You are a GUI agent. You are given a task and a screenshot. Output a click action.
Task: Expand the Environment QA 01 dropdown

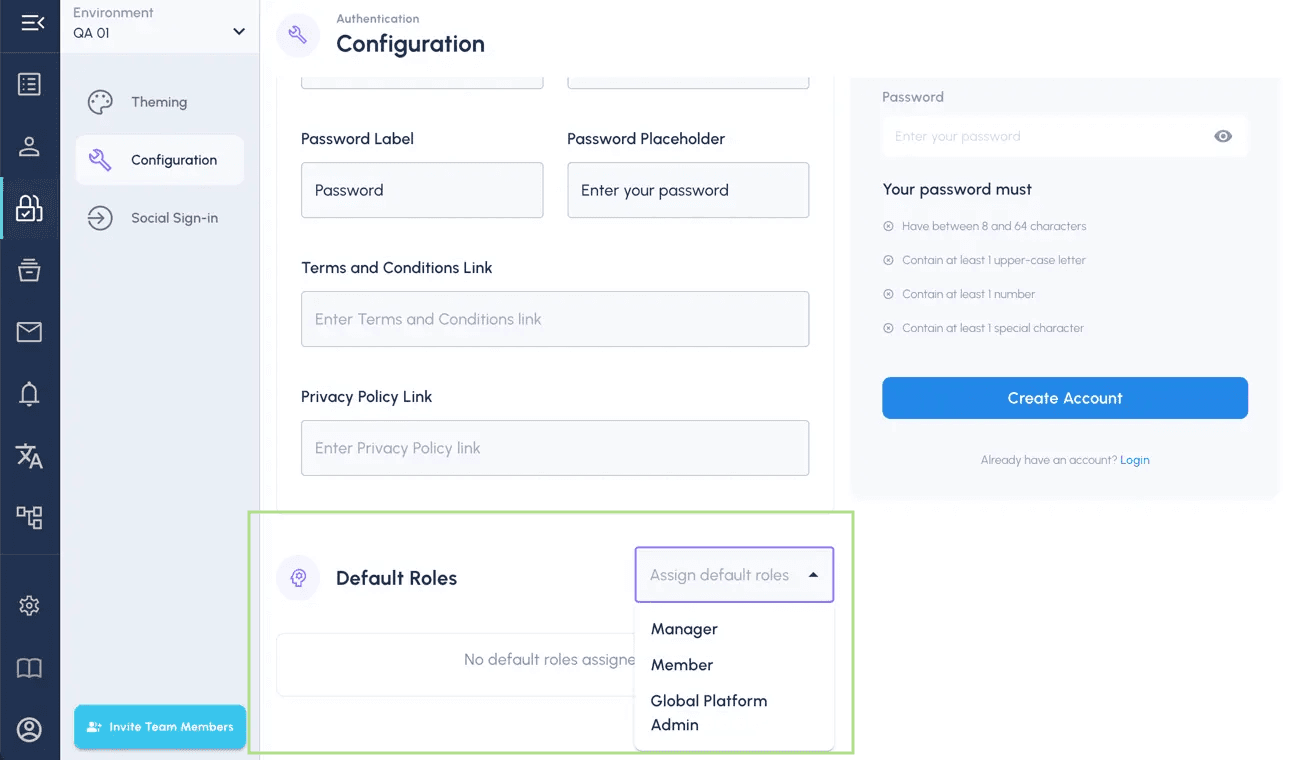point(159,23)
